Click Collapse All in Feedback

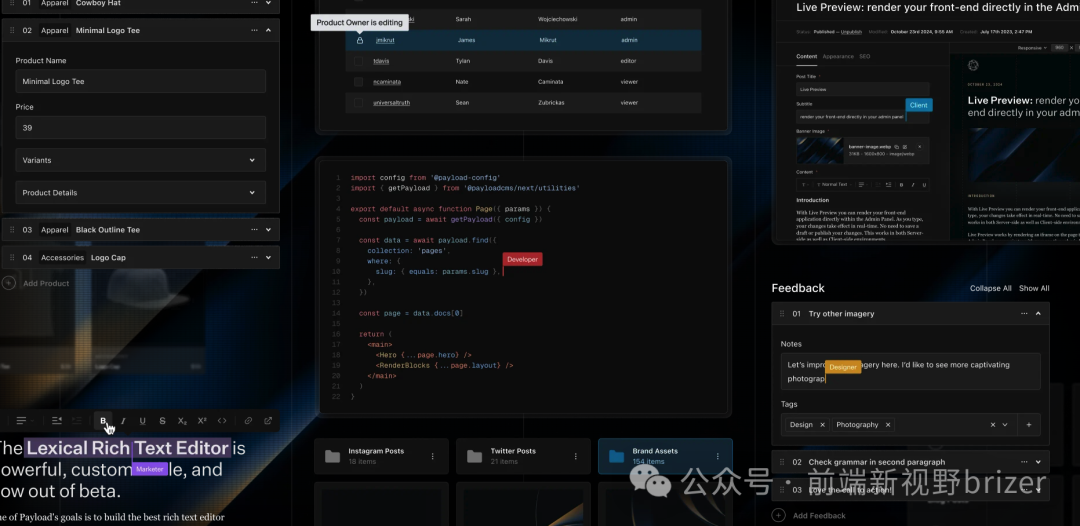pyautogui.click(x=990, y=288)
